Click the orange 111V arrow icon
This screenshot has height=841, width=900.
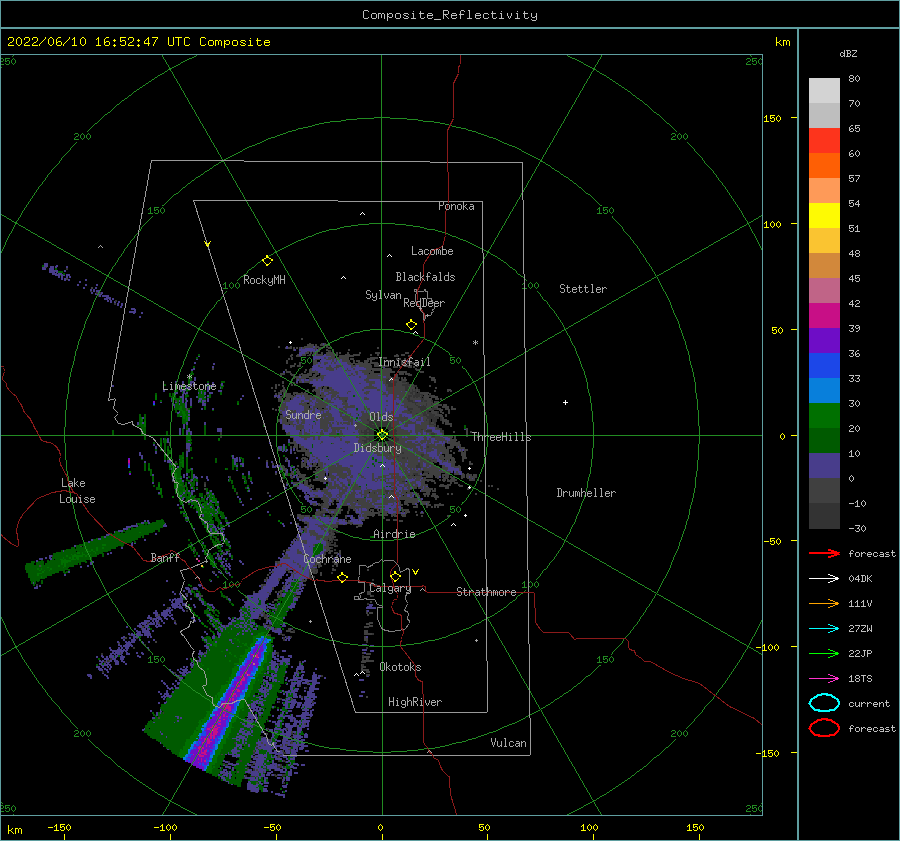tap(824, 603)
